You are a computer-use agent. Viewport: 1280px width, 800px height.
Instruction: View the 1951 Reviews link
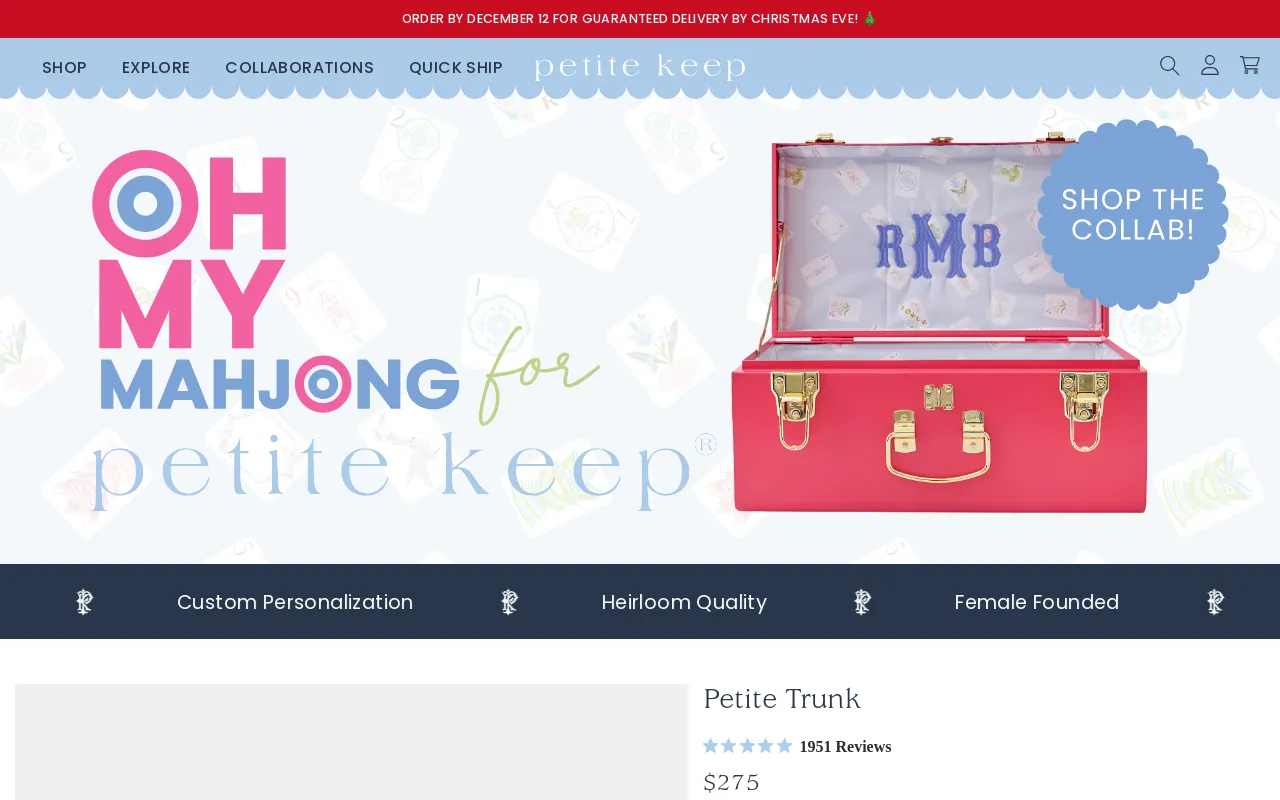(x=845, y=747)
